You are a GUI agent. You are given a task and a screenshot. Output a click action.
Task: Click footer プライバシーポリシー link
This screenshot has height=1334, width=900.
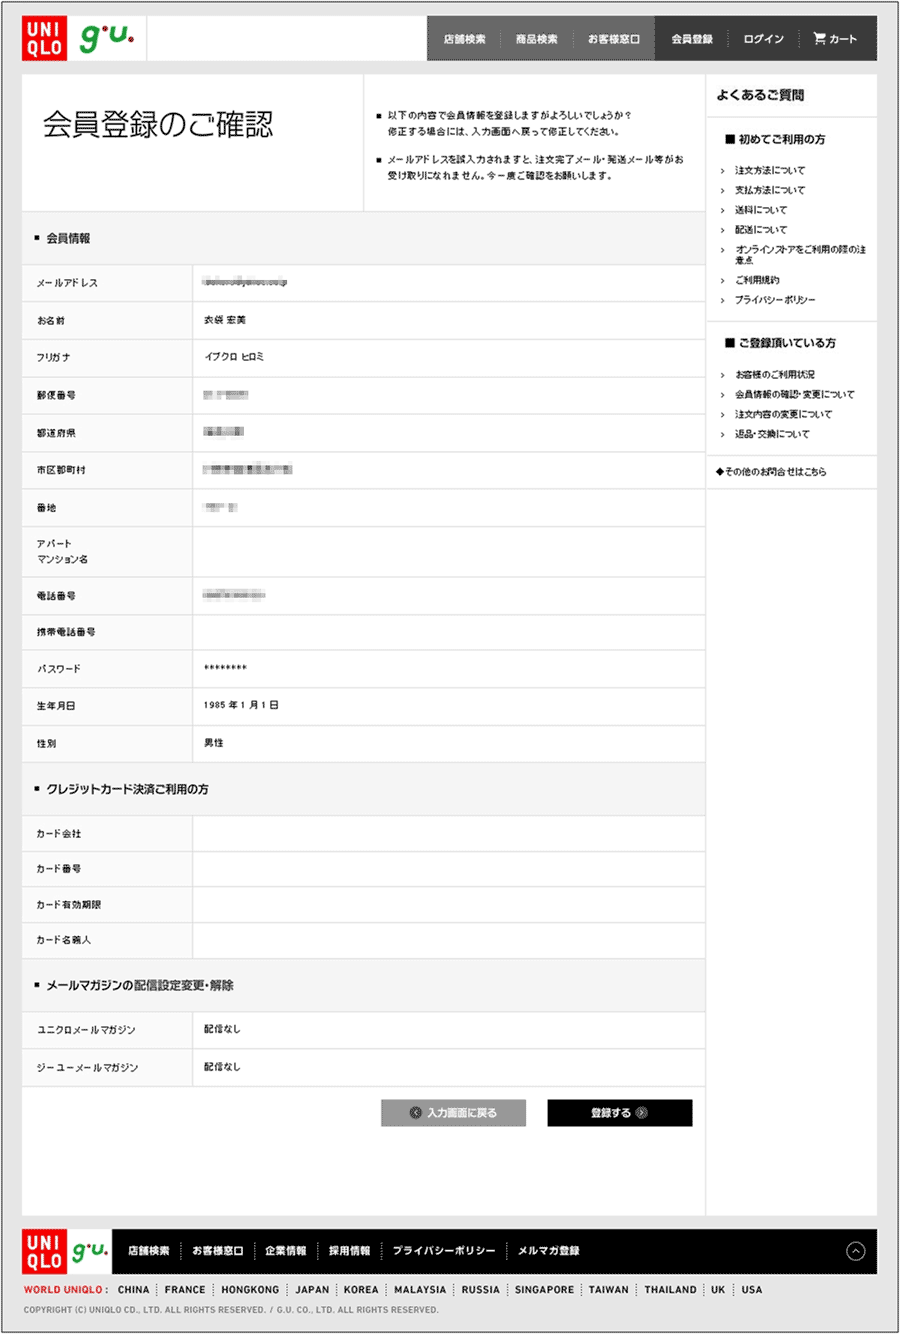(444, 1251)
